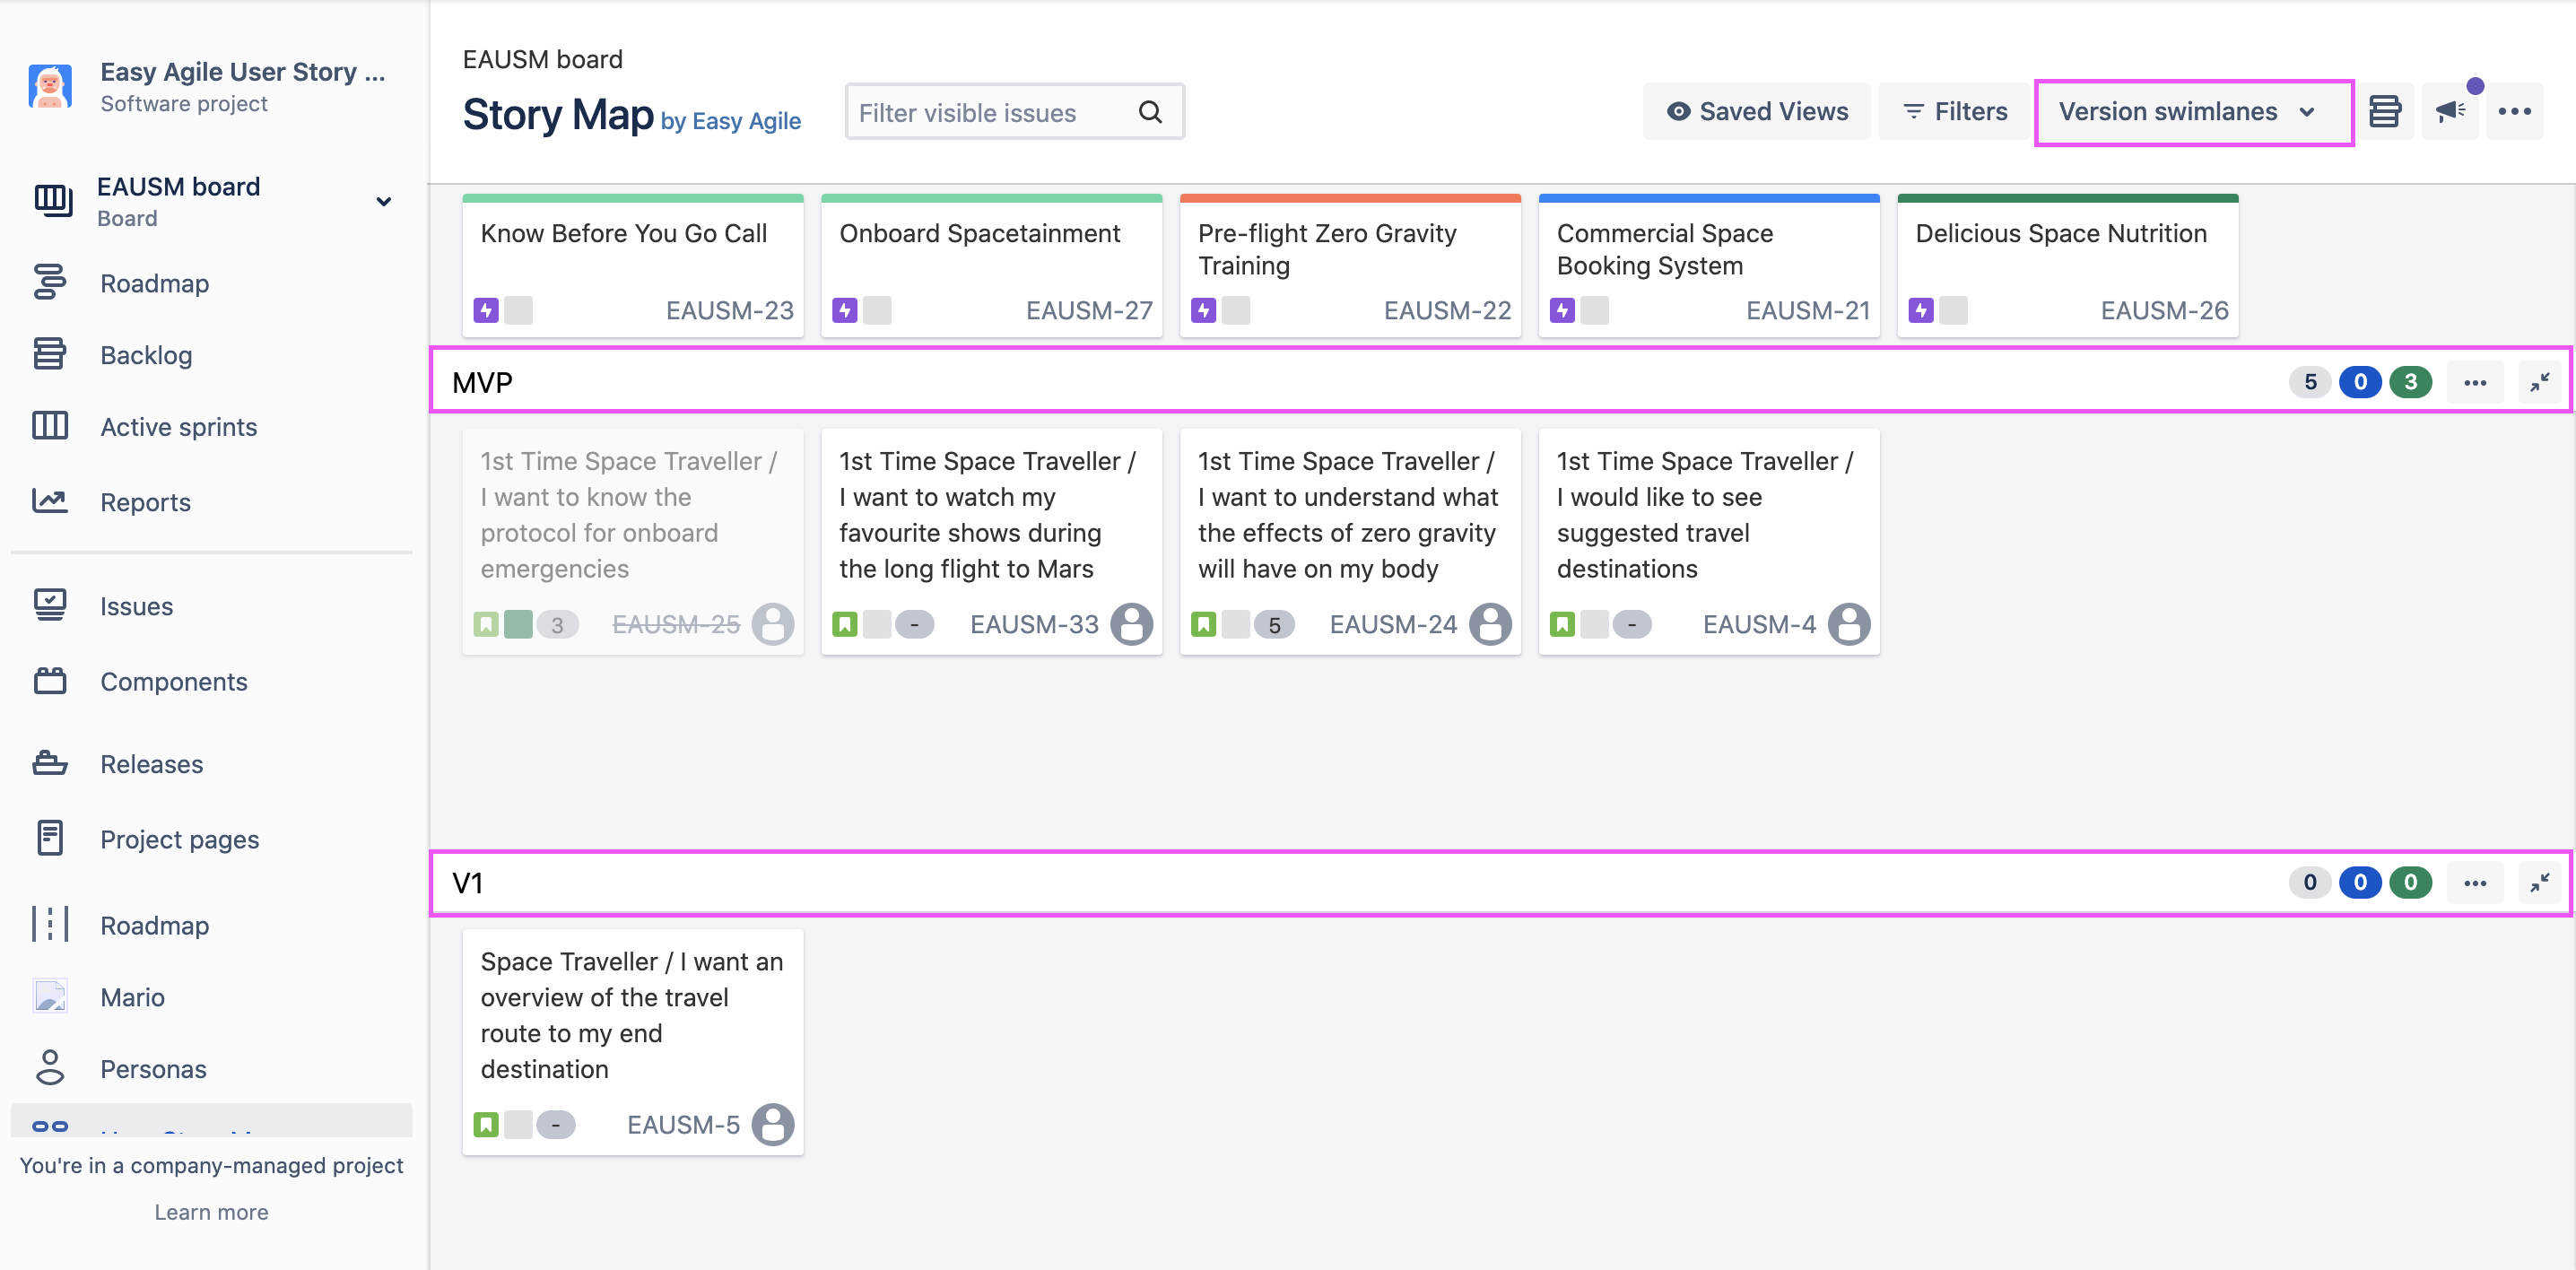This screenshot has width=2576, height=1270.
Task: Click the Personas icon in sidebar
Action: (x=49, y=1068)
